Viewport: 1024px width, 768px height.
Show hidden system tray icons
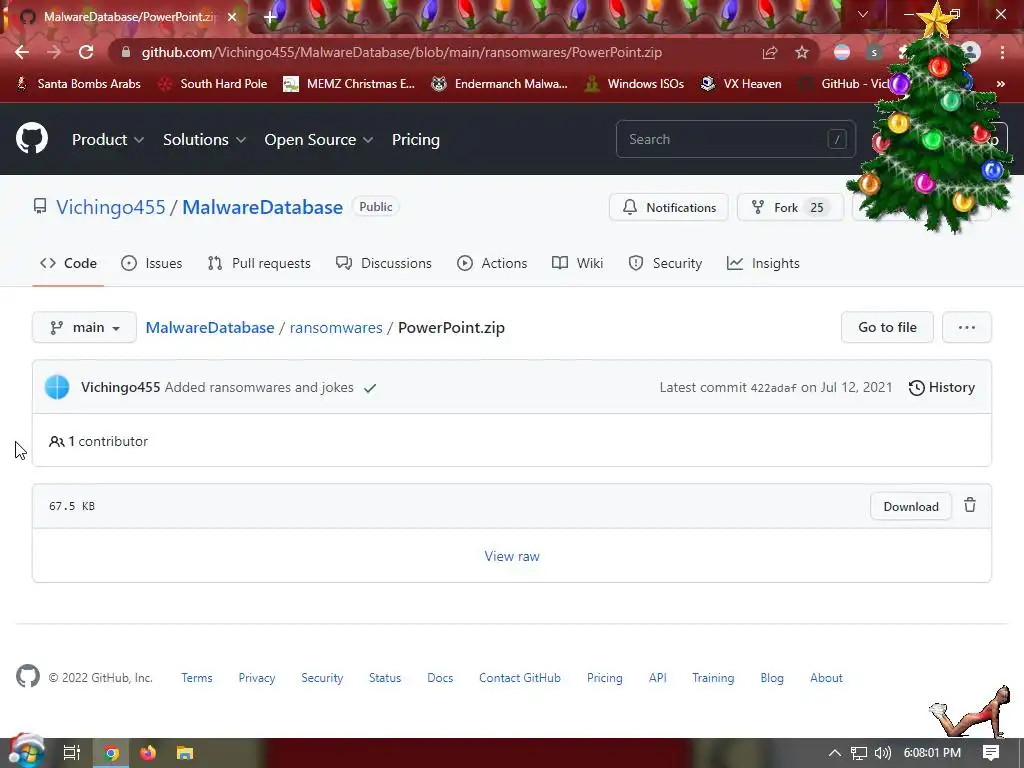(835, 753)
